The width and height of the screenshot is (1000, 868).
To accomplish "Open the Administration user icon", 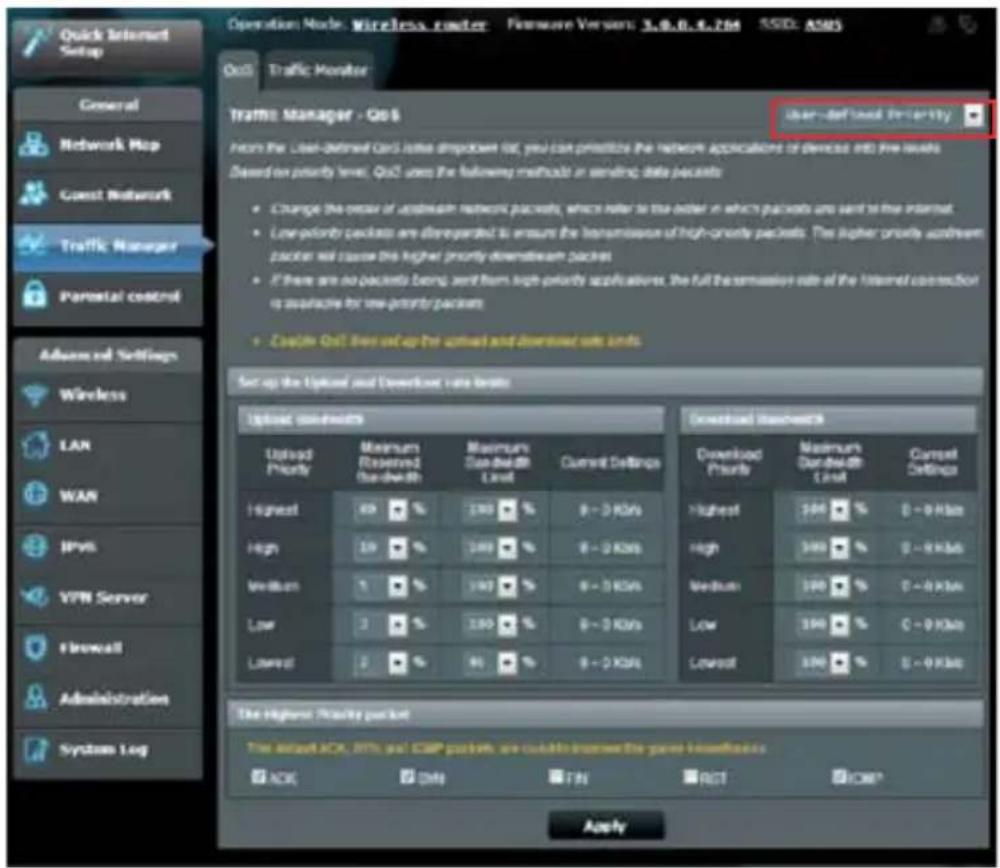I will pyautogui.click(x=35, y=698).
